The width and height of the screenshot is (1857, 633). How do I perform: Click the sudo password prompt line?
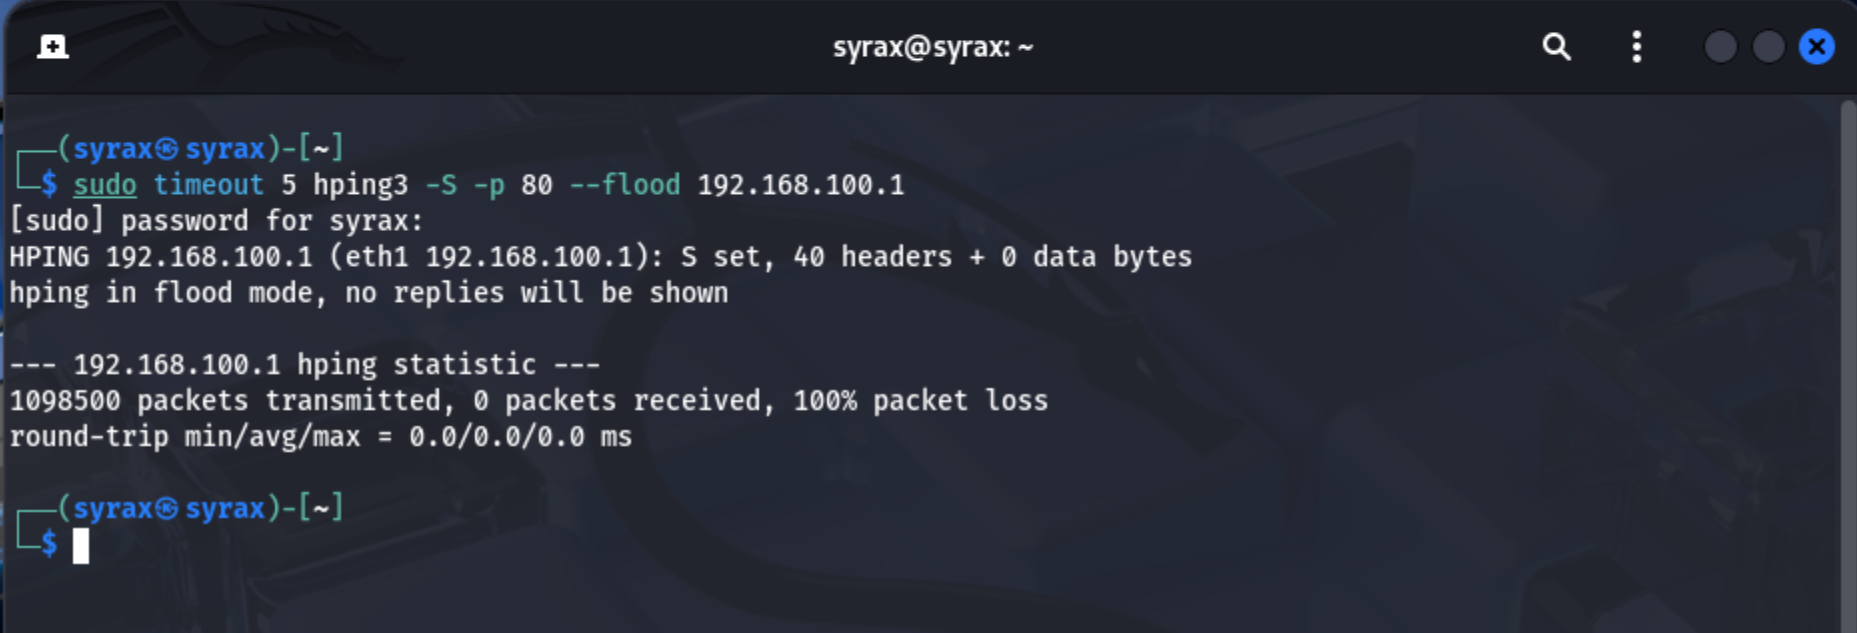click(x=216, y=221)
